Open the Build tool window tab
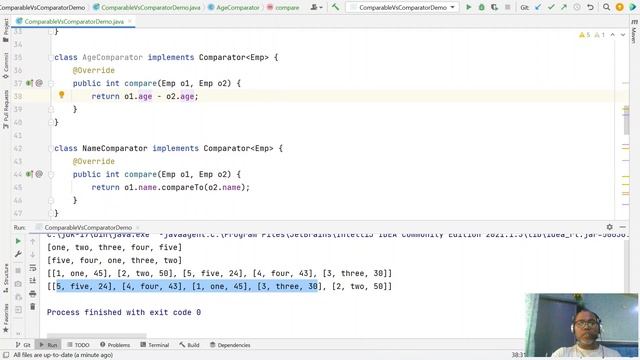The height and width of the screenshot is (360, 640). [189, 345]
